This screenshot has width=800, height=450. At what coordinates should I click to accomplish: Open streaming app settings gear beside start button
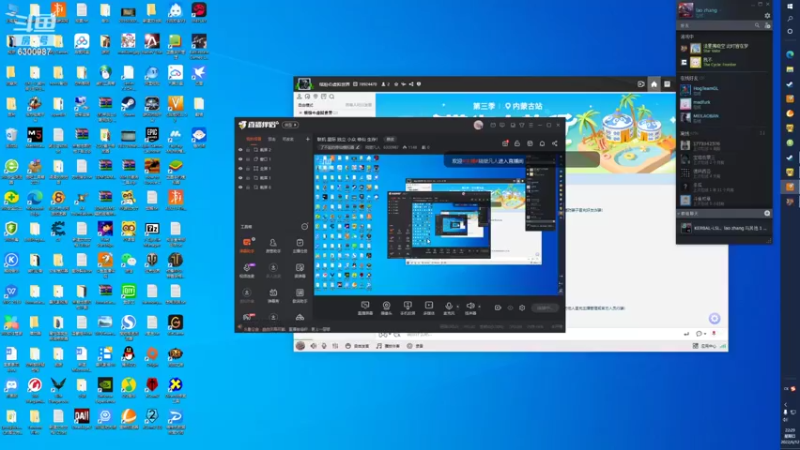522,308
